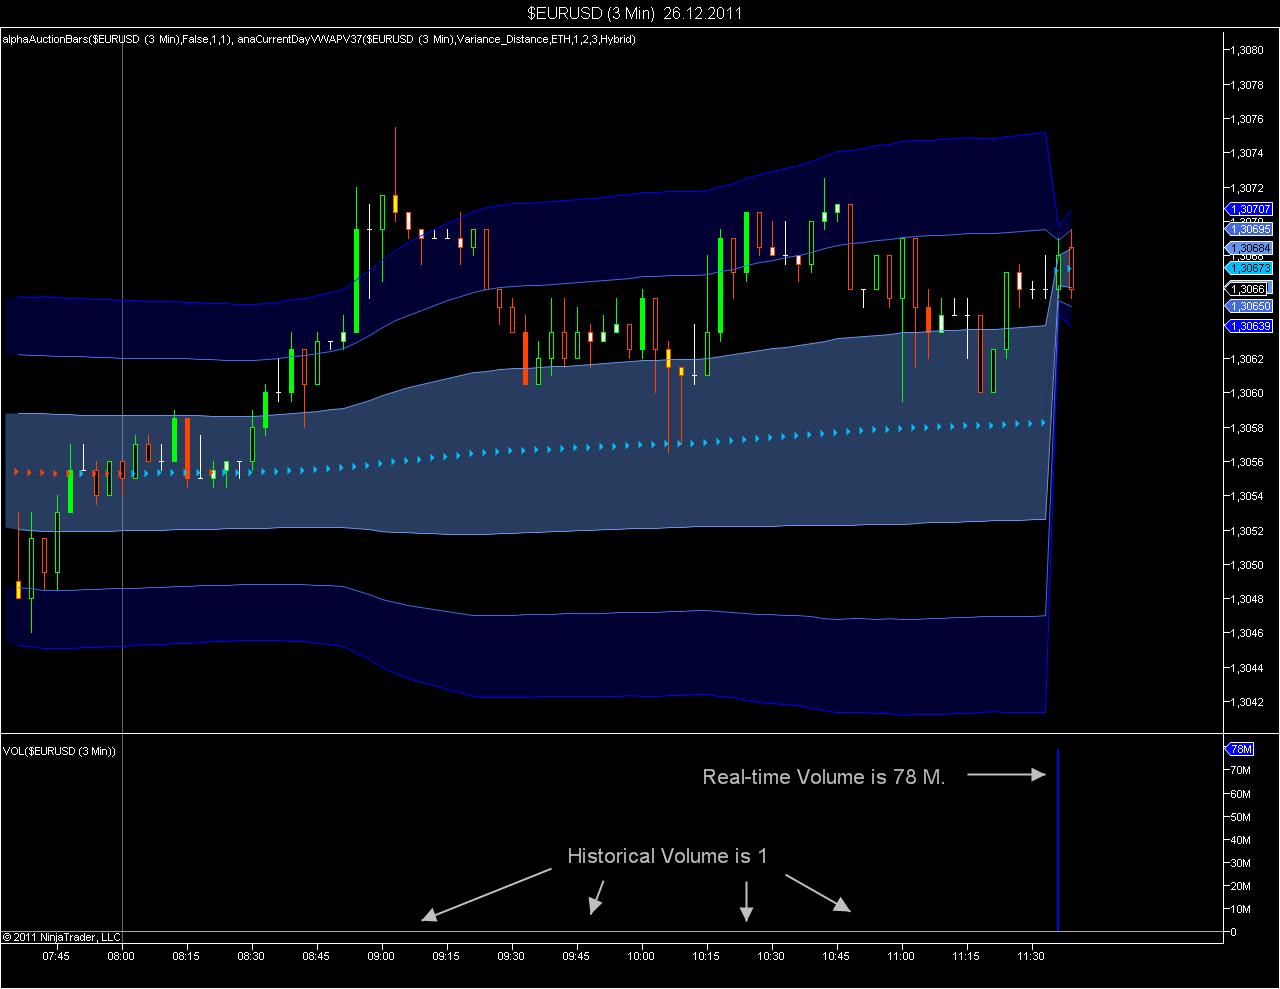1280x989 pixels.
Task: Click the 10:45 time axis label
Action: [x=836, y=956]
